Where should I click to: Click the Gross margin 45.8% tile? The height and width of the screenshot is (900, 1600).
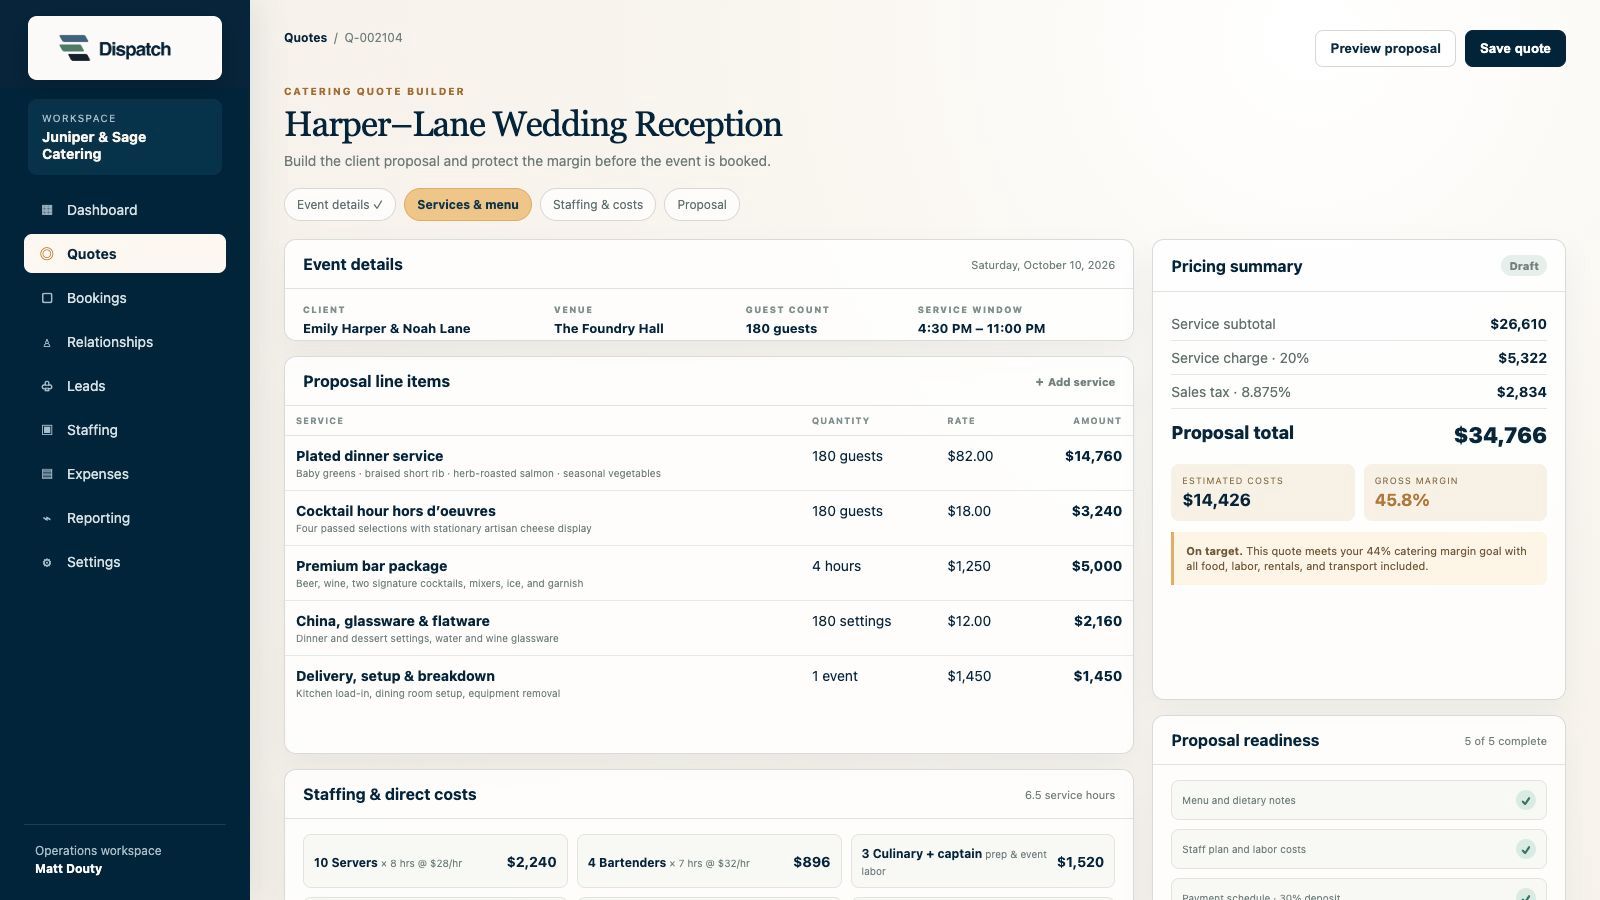pos(1455,492)
